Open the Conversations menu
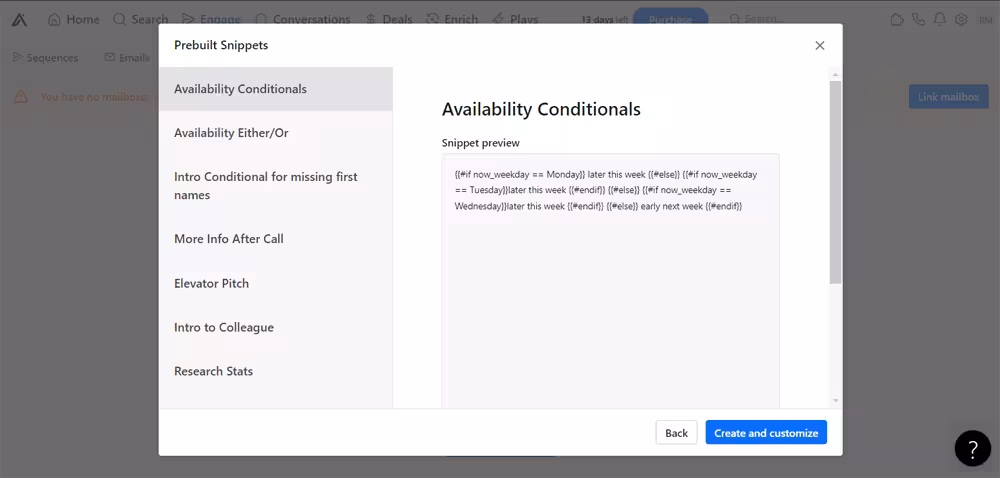Screen dimensions: 1000x500 pyautogui.click(x=302, y=19)
